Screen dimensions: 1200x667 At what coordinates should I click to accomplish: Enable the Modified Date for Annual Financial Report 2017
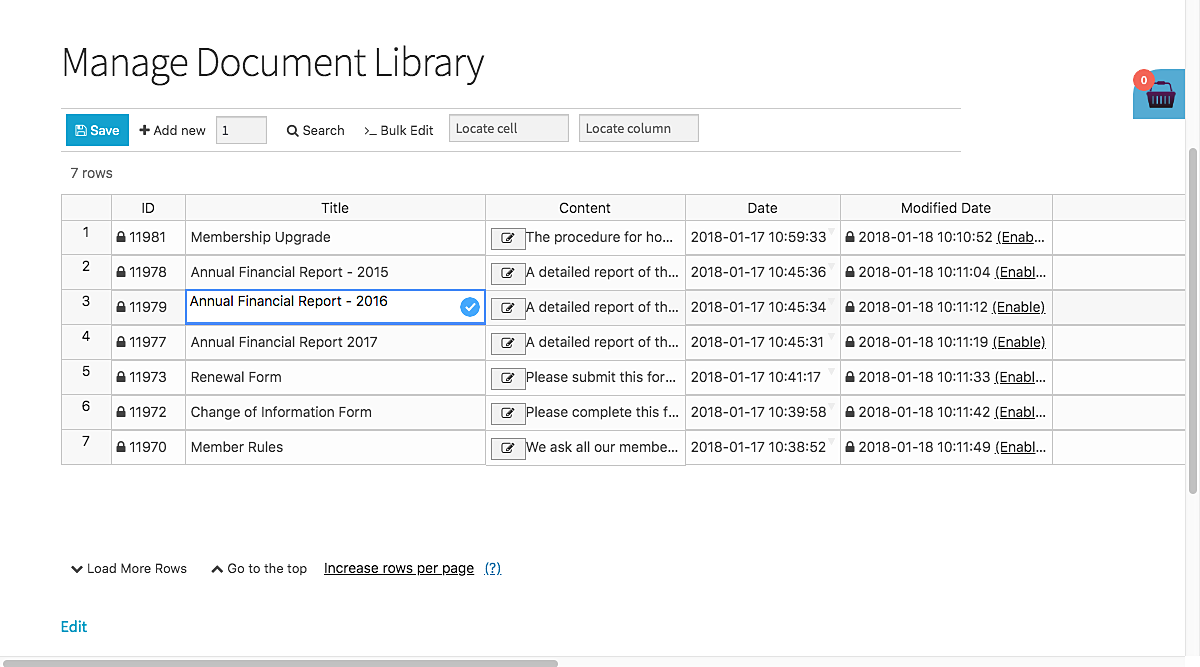[x=1018, y=342]
